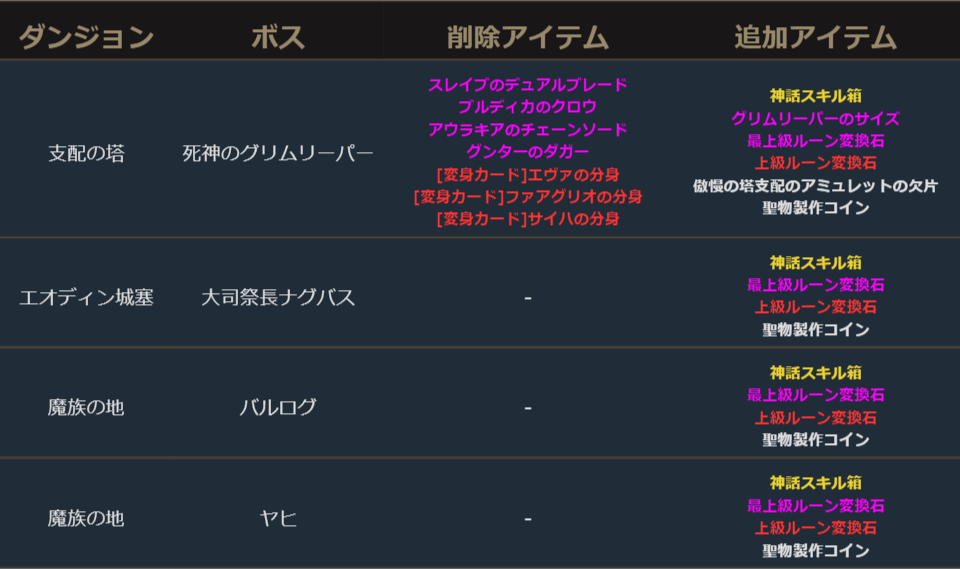Click the ダンジョン column header
Viewport: 960px width, 569px height.
86,39
